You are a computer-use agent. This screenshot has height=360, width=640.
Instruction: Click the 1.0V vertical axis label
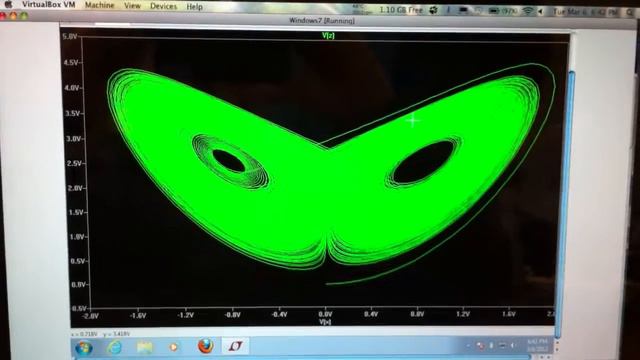(76, 237)
